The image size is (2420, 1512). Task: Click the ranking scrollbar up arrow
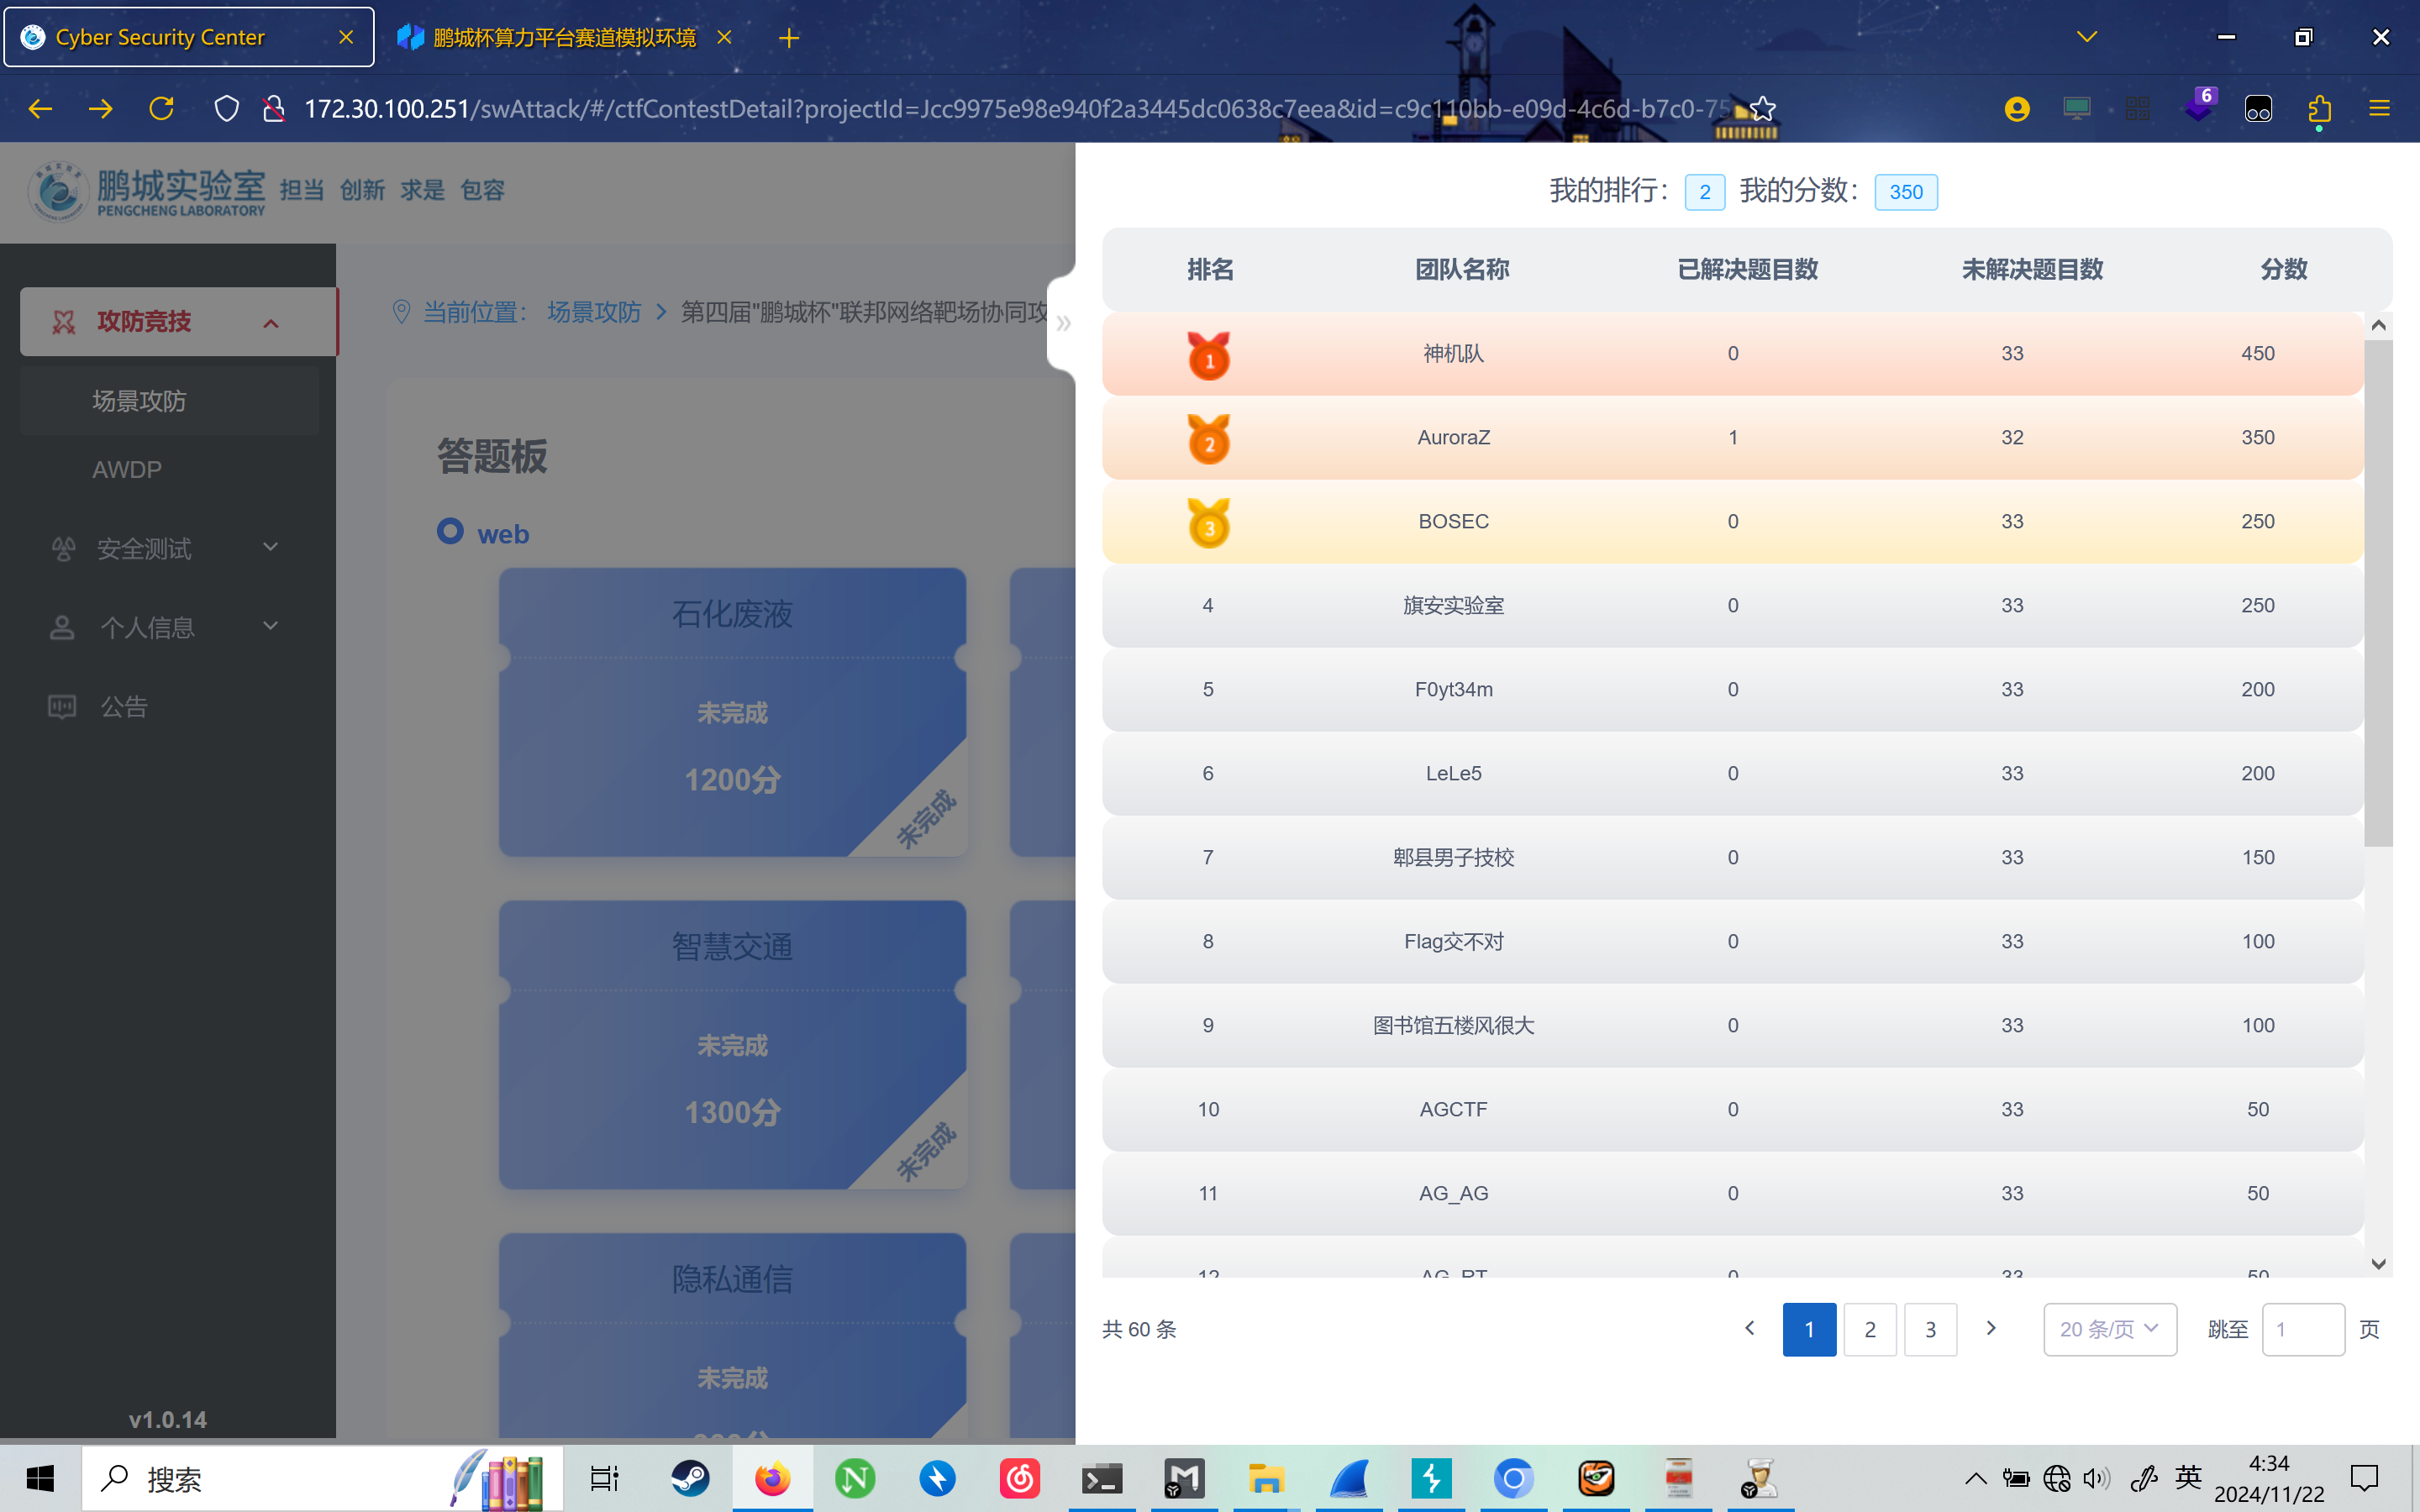pyautogui.click(x=2379, y=325)
